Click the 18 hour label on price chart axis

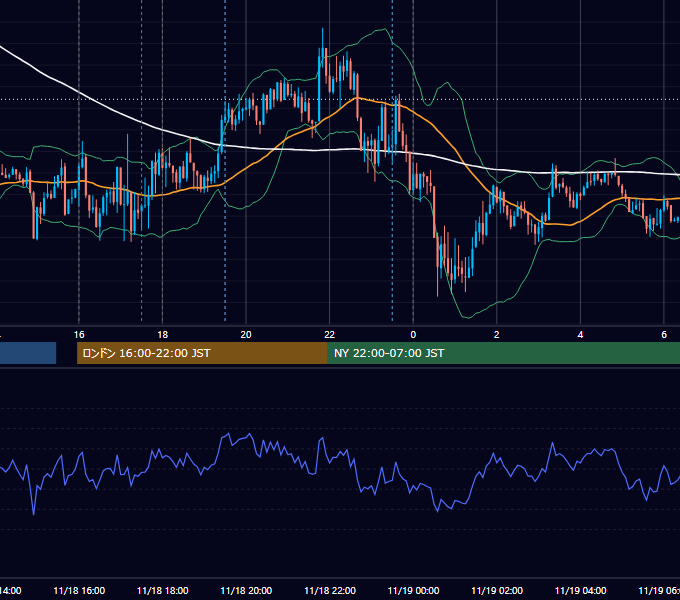[x=163, y=335]
